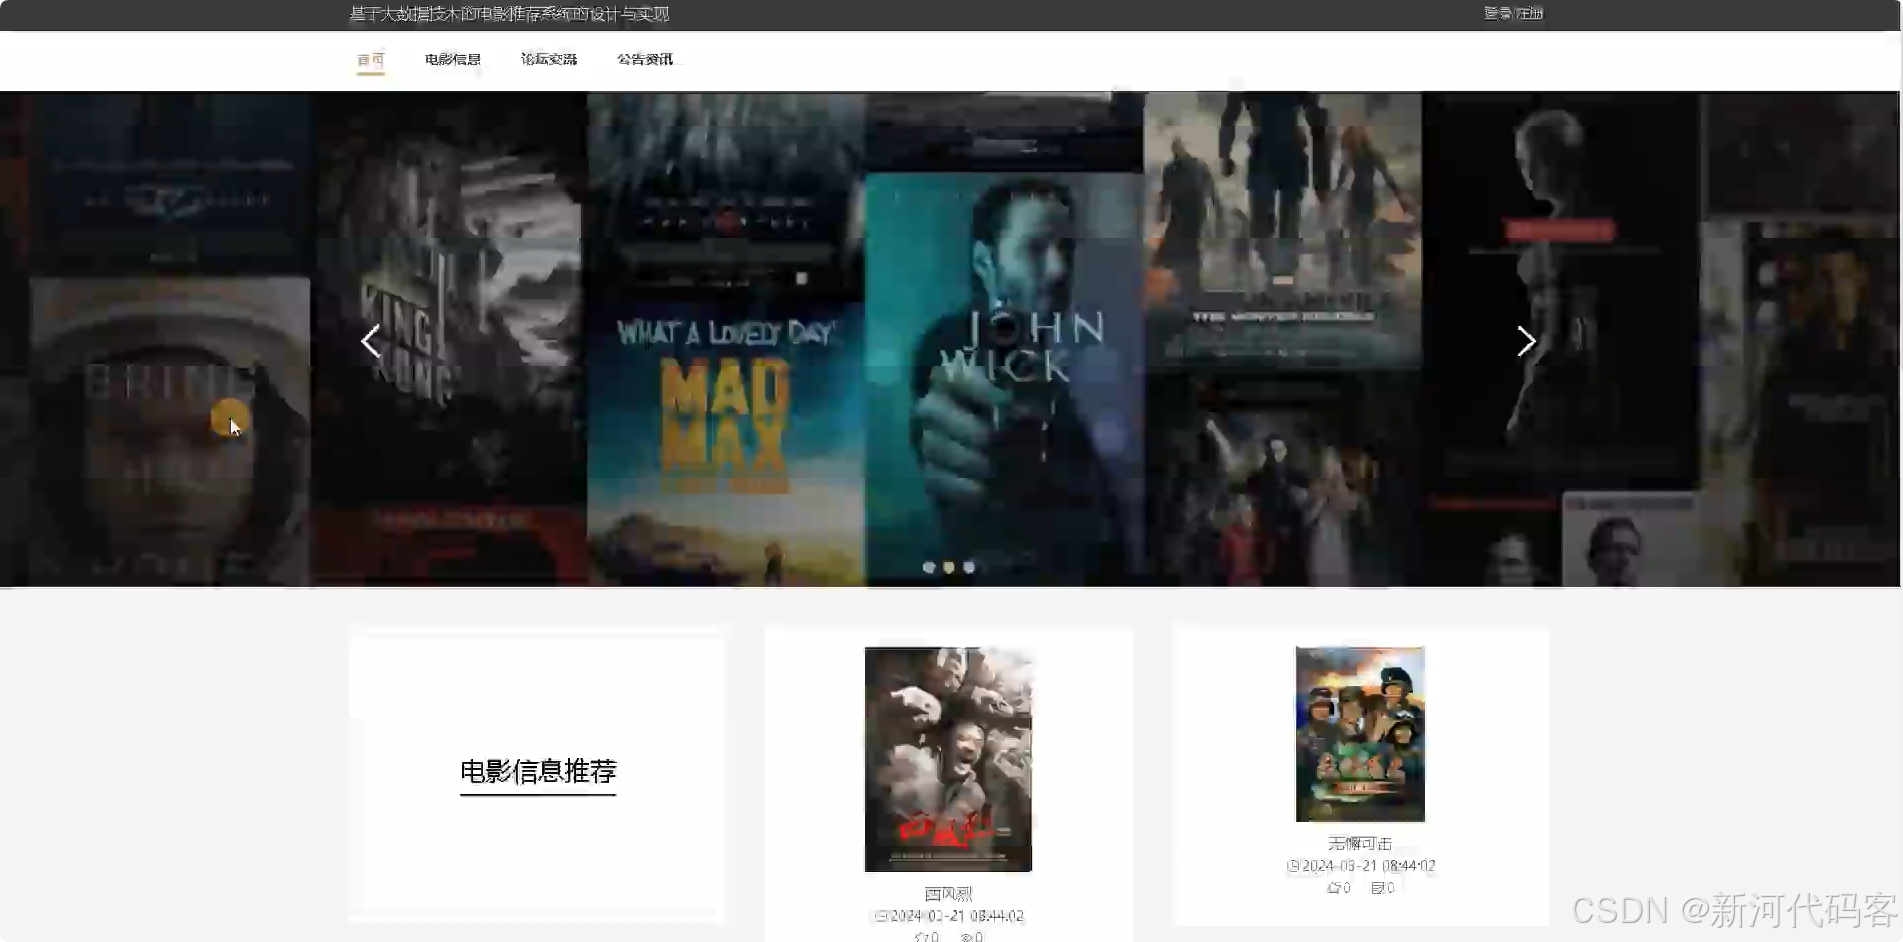This screenshot has height=942, width=1903.
Task: Open the 论坛交流 navigation tab
Action: tap(549, 60)
